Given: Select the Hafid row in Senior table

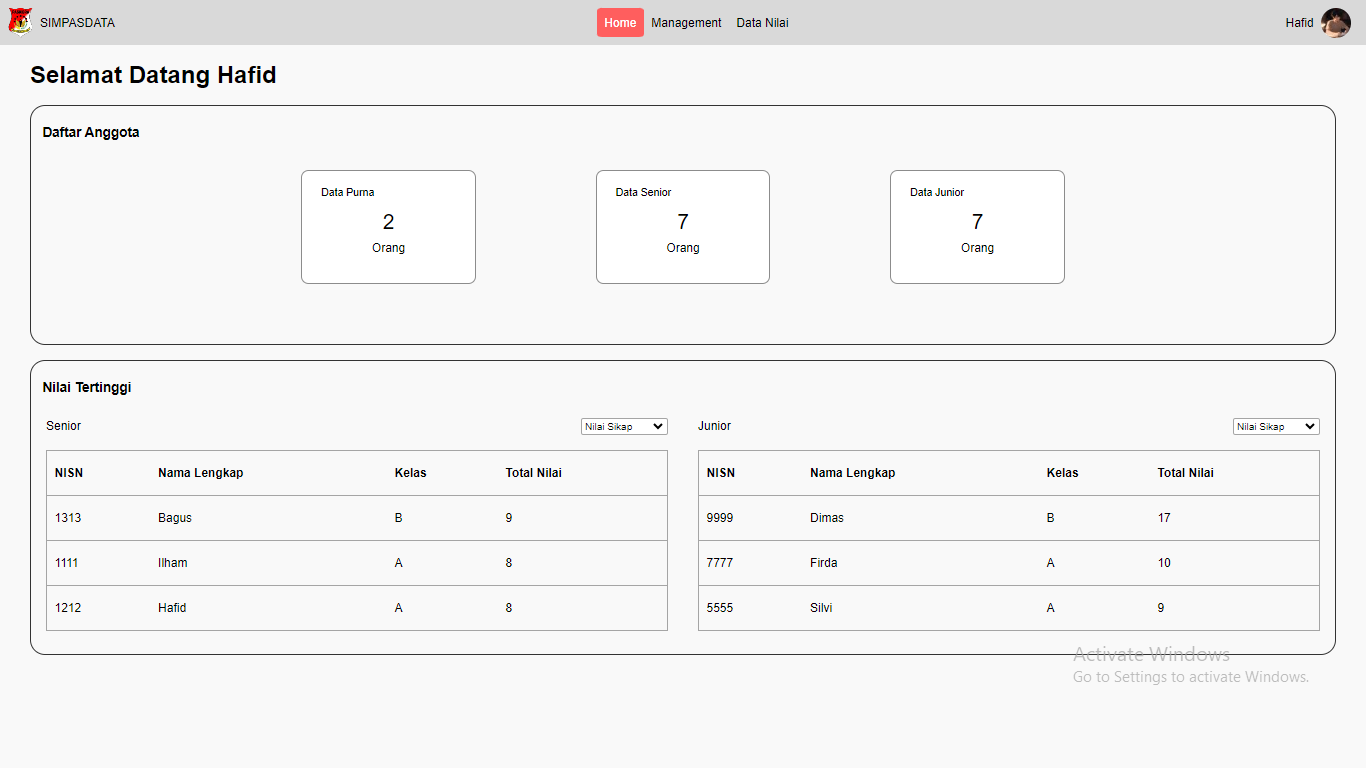Looking at the screenshot, I should pyautogui.click(x=172, y=608).
